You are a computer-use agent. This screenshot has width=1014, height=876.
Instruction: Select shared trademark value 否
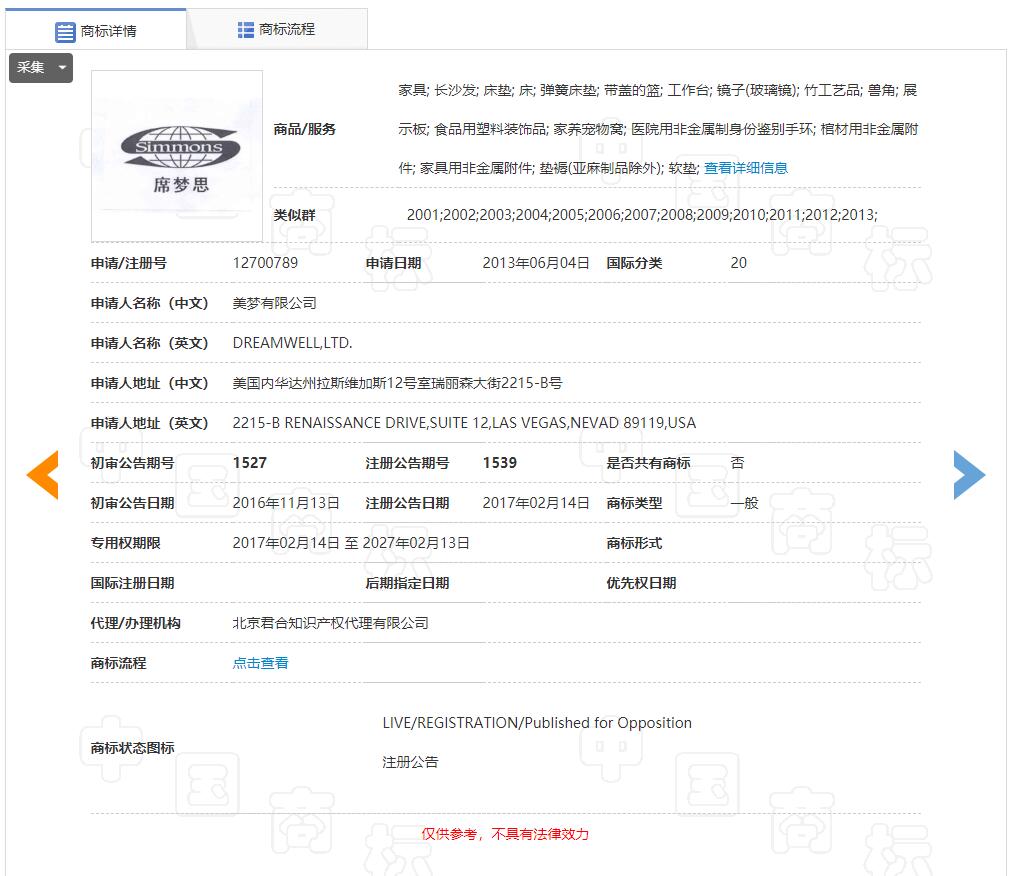point(737,463)
